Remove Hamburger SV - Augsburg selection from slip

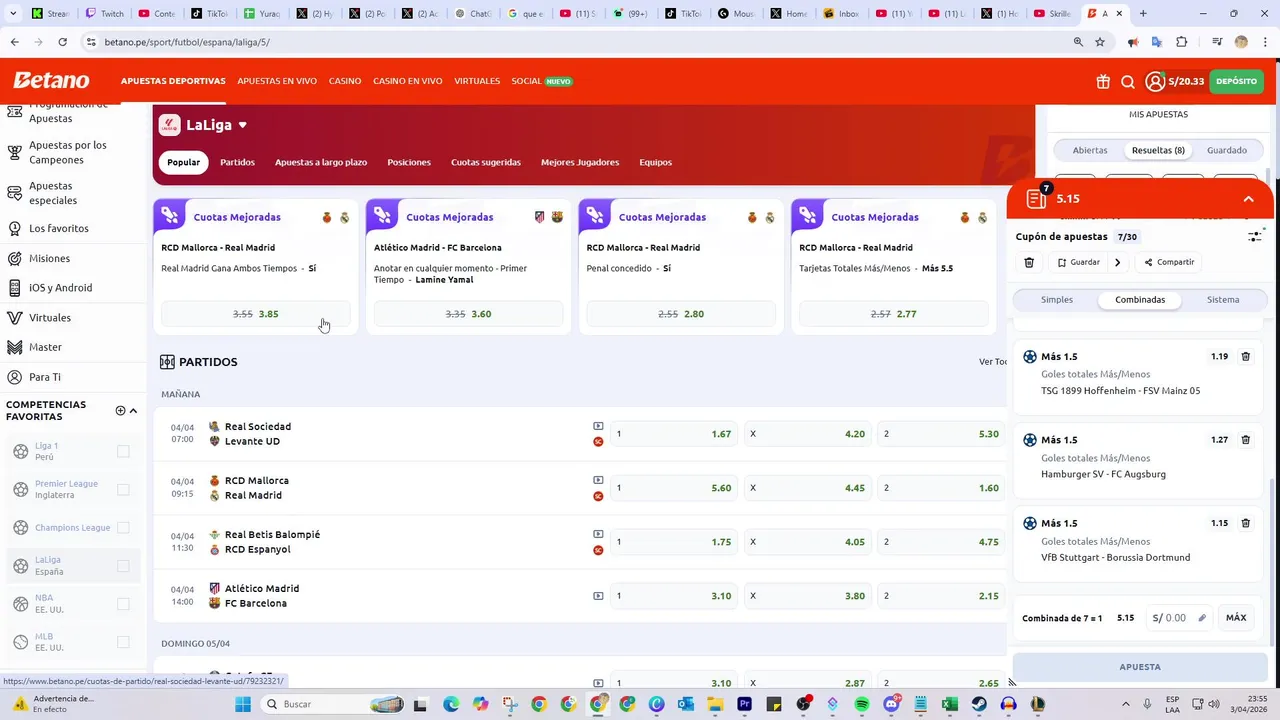[1245, 439]
